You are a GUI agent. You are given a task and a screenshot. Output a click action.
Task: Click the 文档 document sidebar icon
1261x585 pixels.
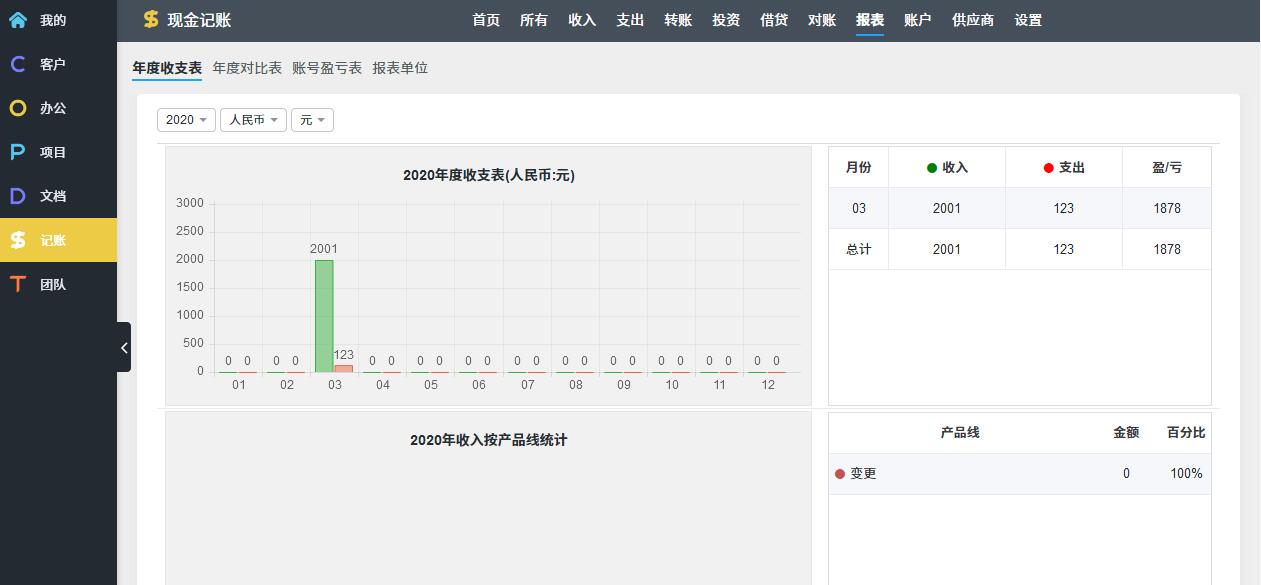18,196
